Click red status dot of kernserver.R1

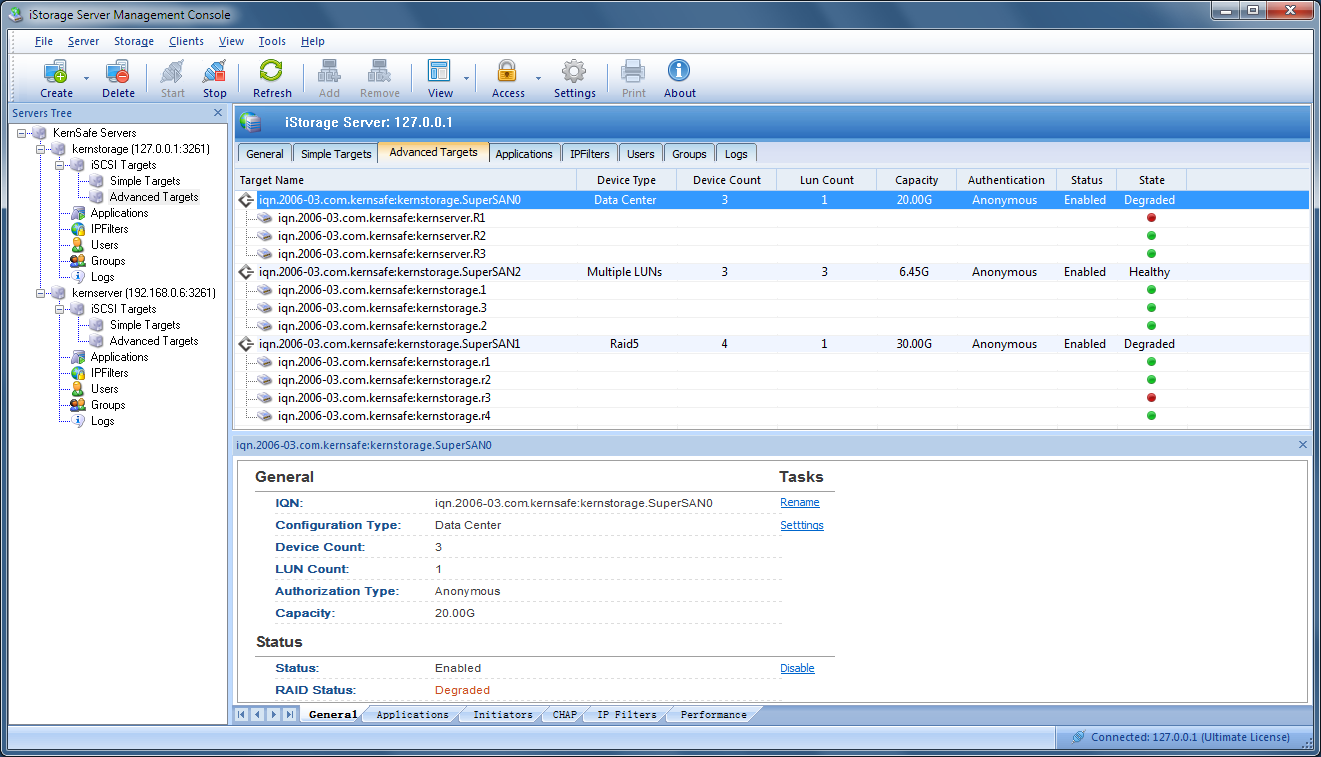coord(1151,218)
